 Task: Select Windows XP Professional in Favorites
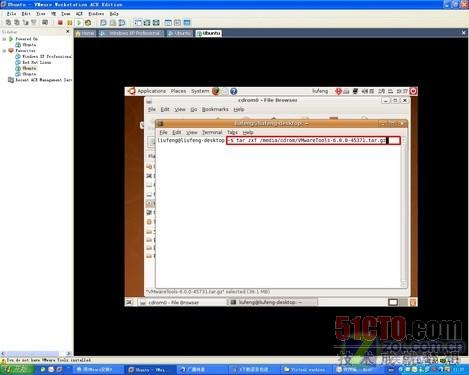pos(47,56)
